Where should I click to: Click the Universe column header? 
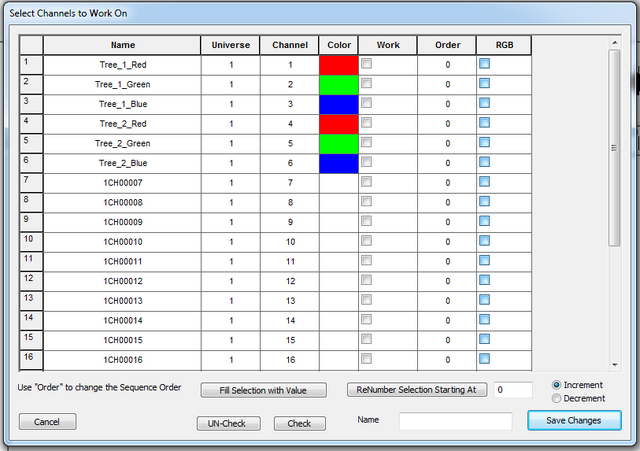tap(231, 45)
